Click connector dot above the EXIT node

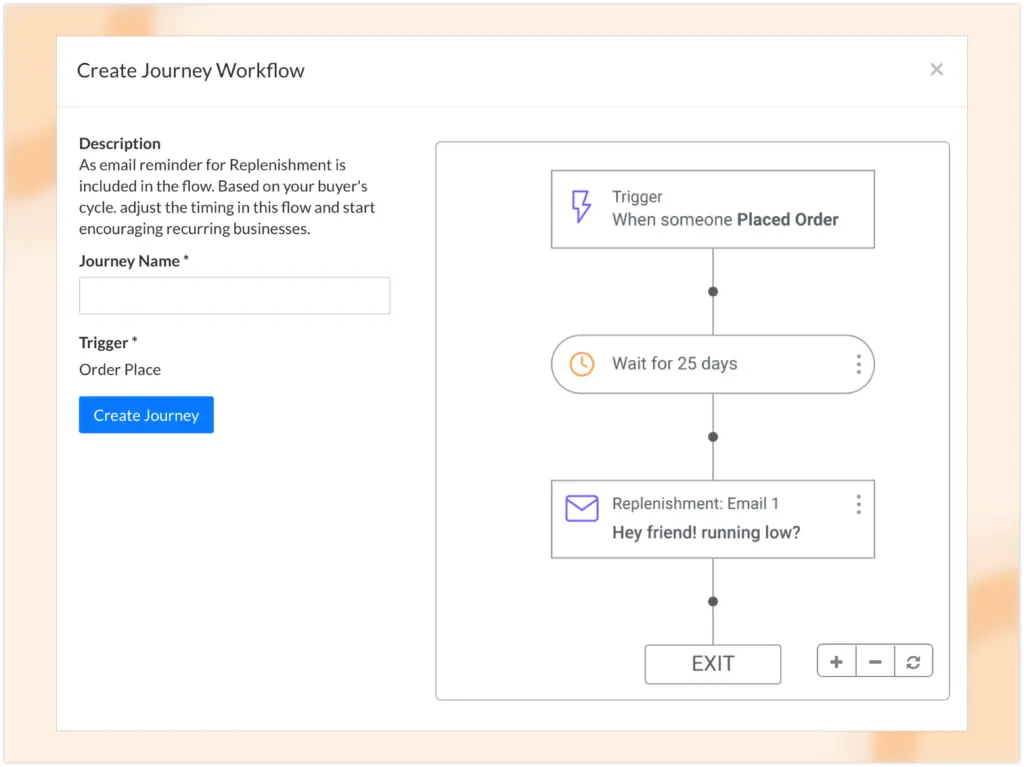(713, 602)
